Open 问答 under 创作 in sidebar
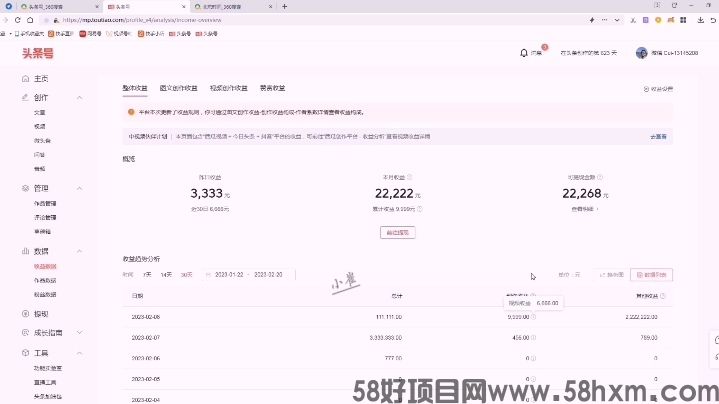 tap(40, 155)
